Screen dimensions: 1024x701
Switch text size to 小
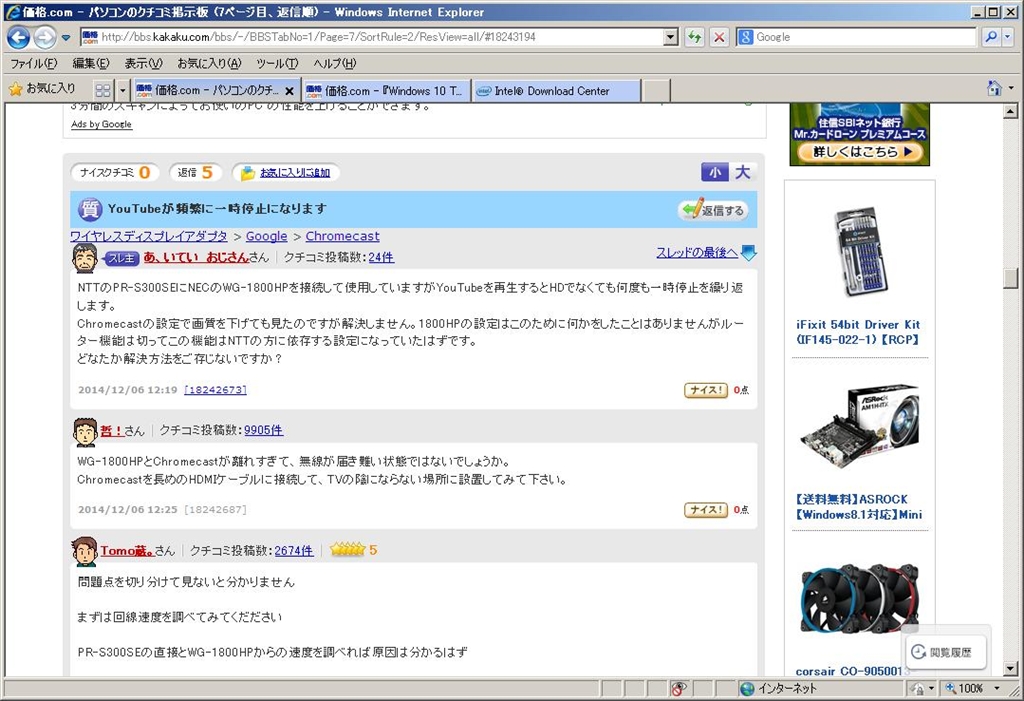(715, 172)
